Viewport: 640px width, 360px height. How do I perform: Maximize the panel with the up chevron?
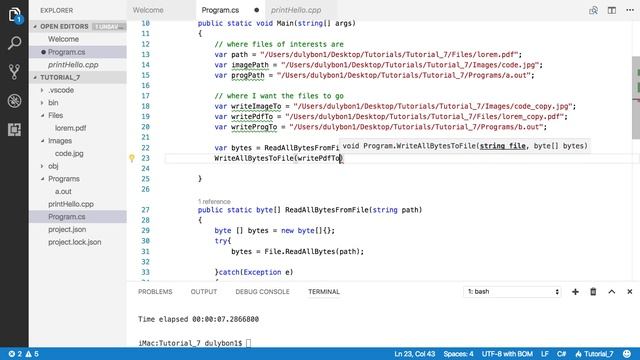pyautogui.click(x=611, y=291)
